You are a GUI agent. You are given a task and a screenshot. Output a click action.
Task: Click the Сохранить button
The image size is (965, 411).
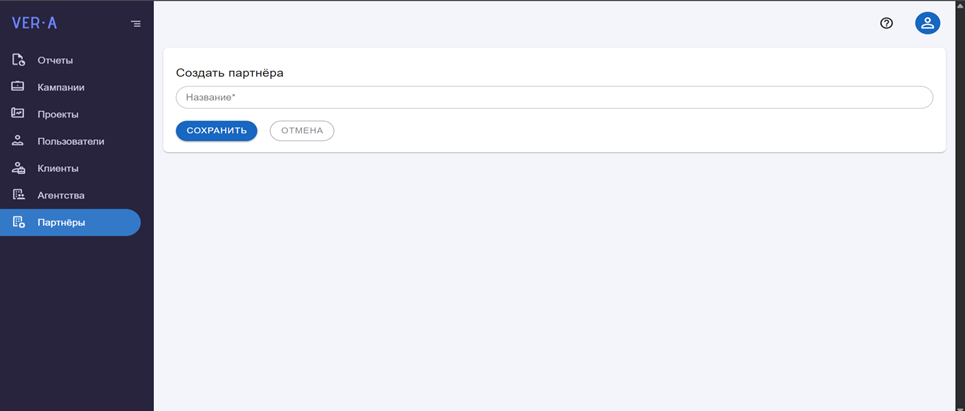click(217, 130)
